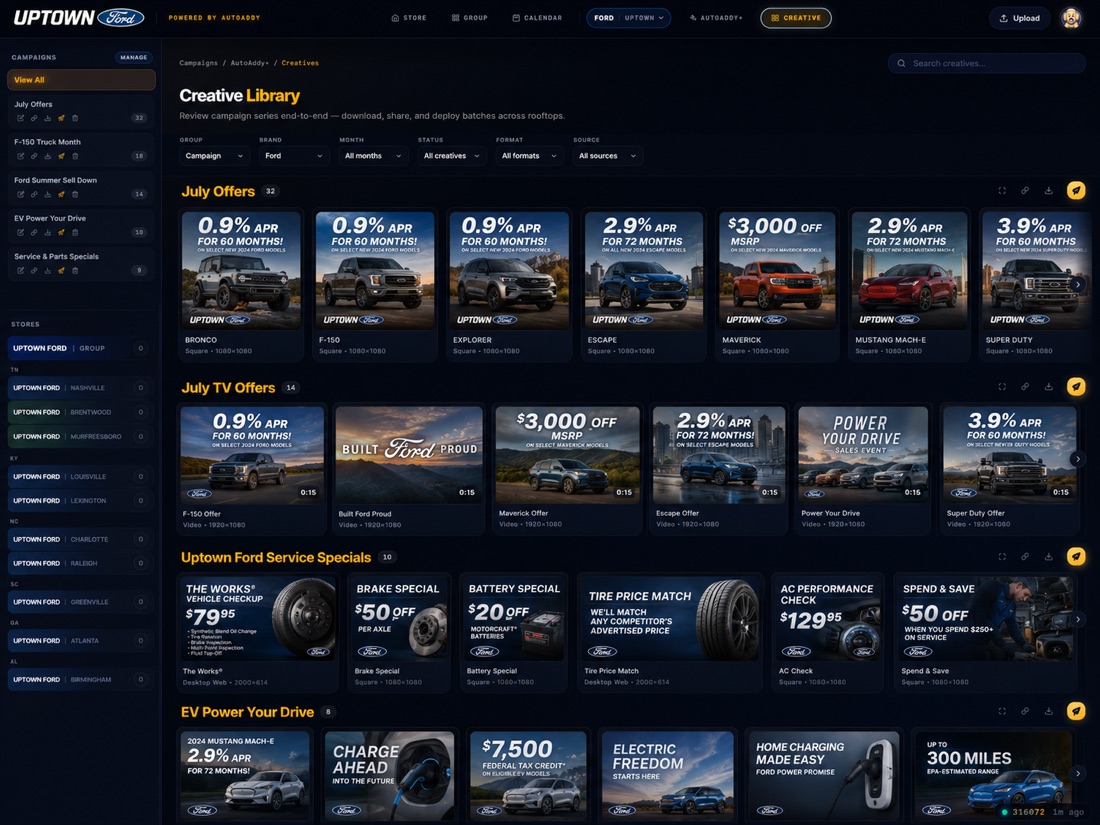This screenshot has width=1100, height=825.
Task: Click the Campaigns breadcrumb link
Action: [199, 63]
